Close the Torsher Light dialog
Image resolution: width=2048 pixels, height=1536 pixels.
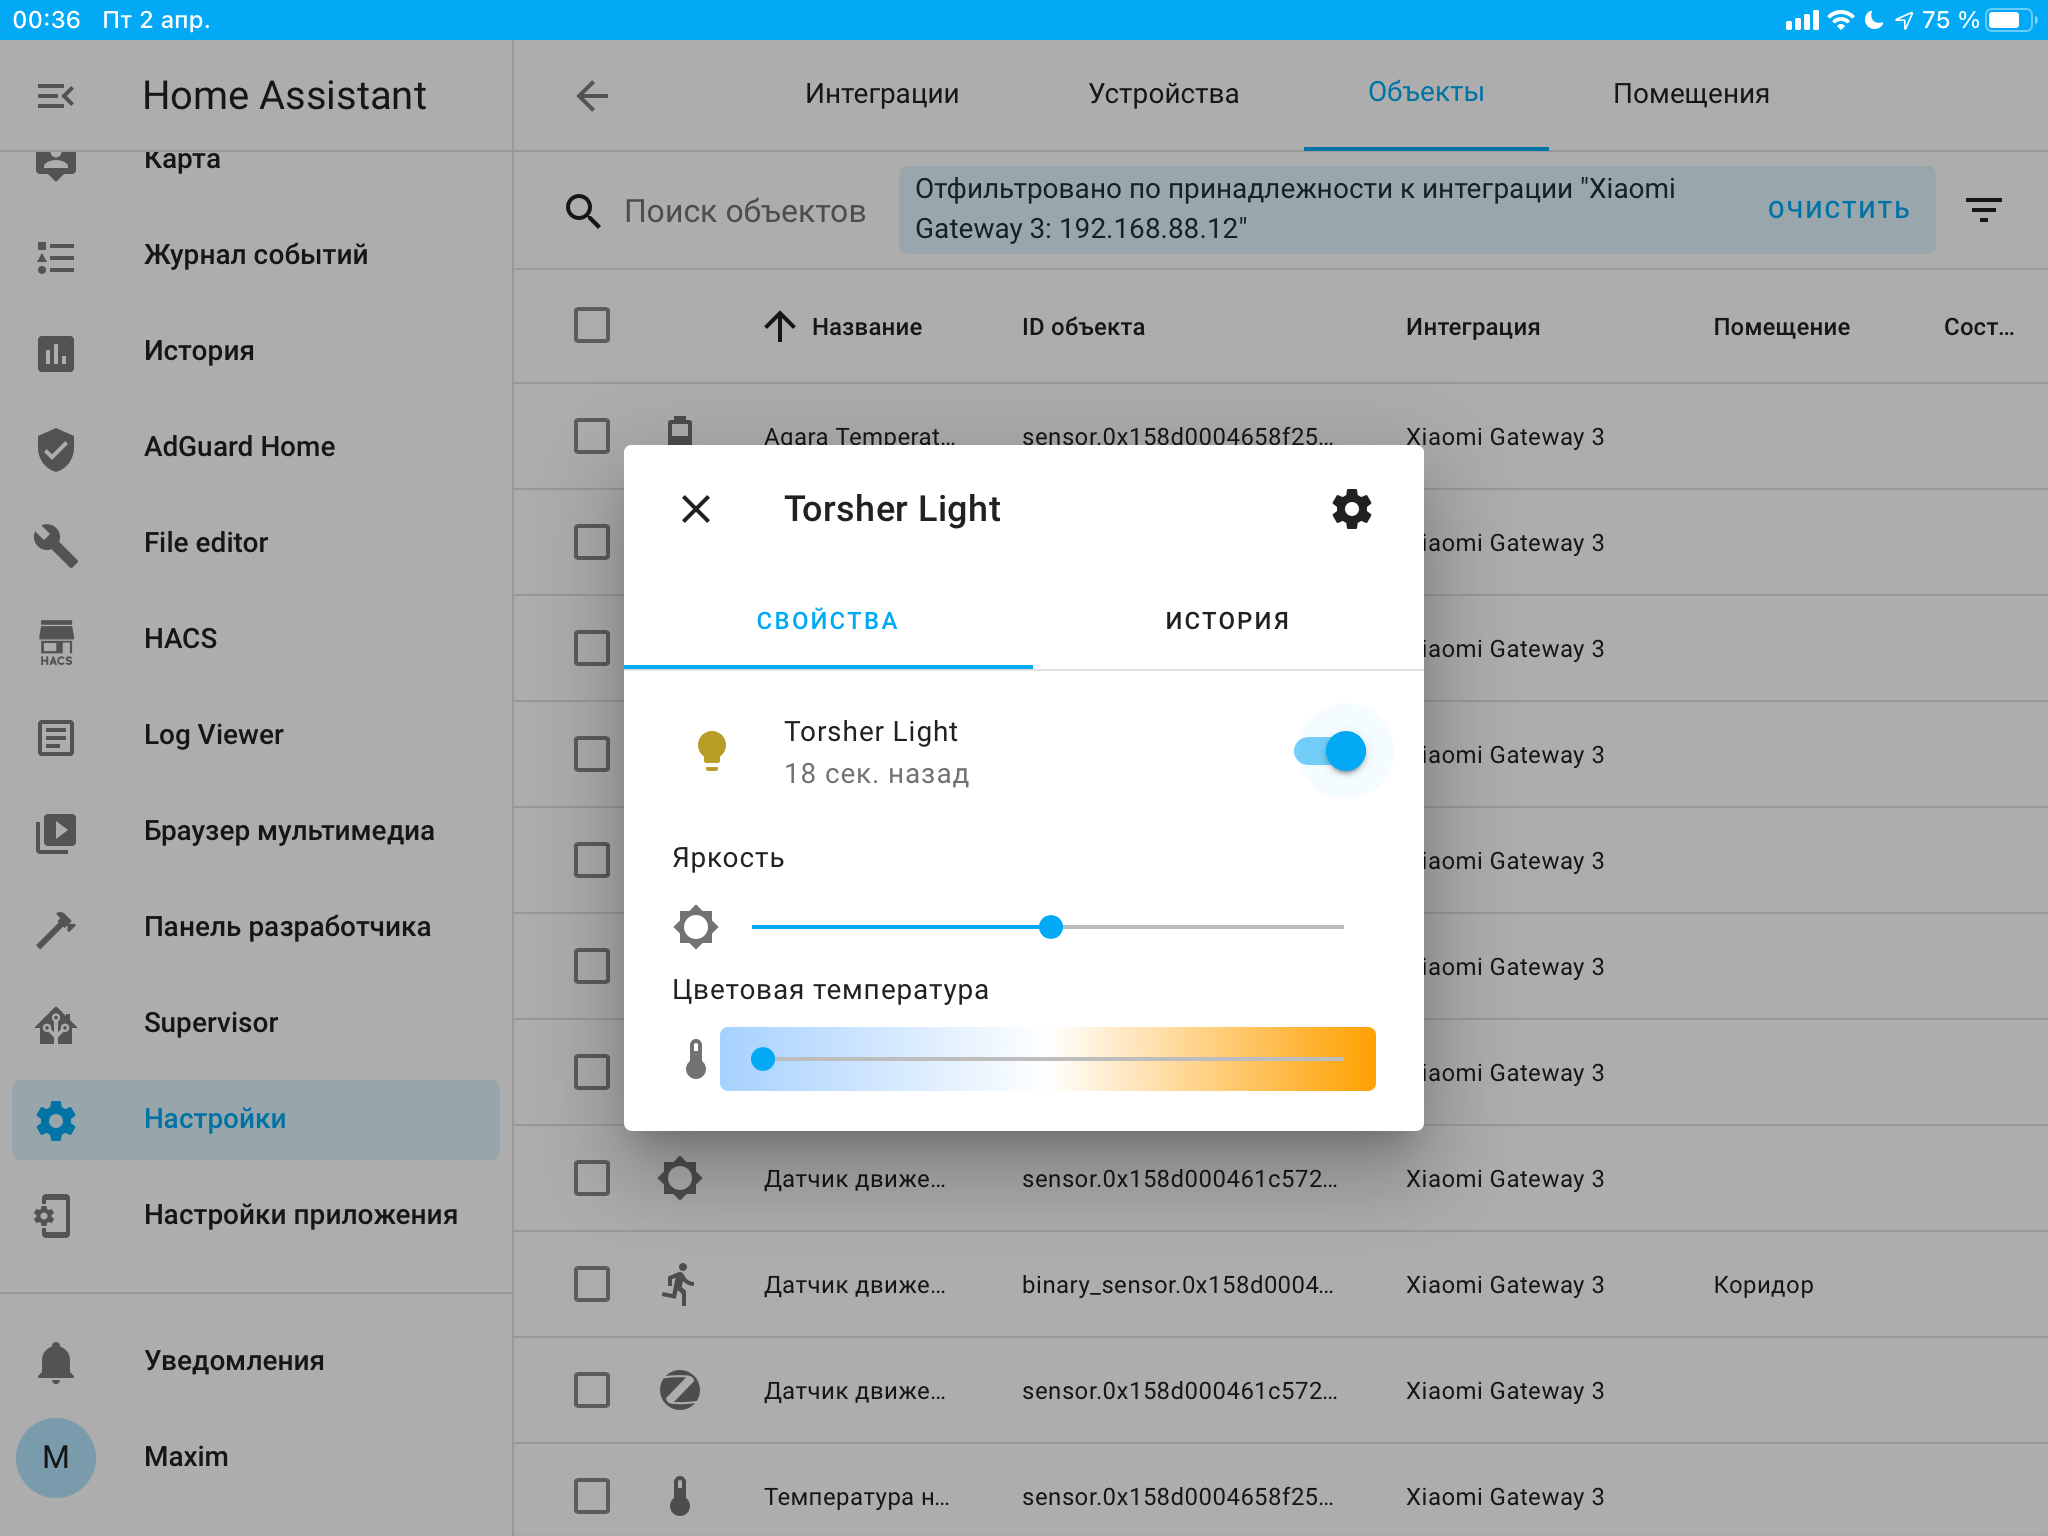click(696, 509)
